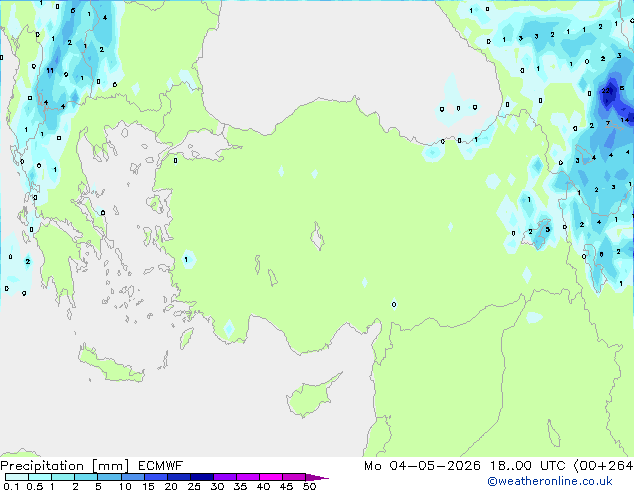The height and width of the screenshot is (490, 634).
Task: Click the island of Crete on map
Action: coord(111,365)
